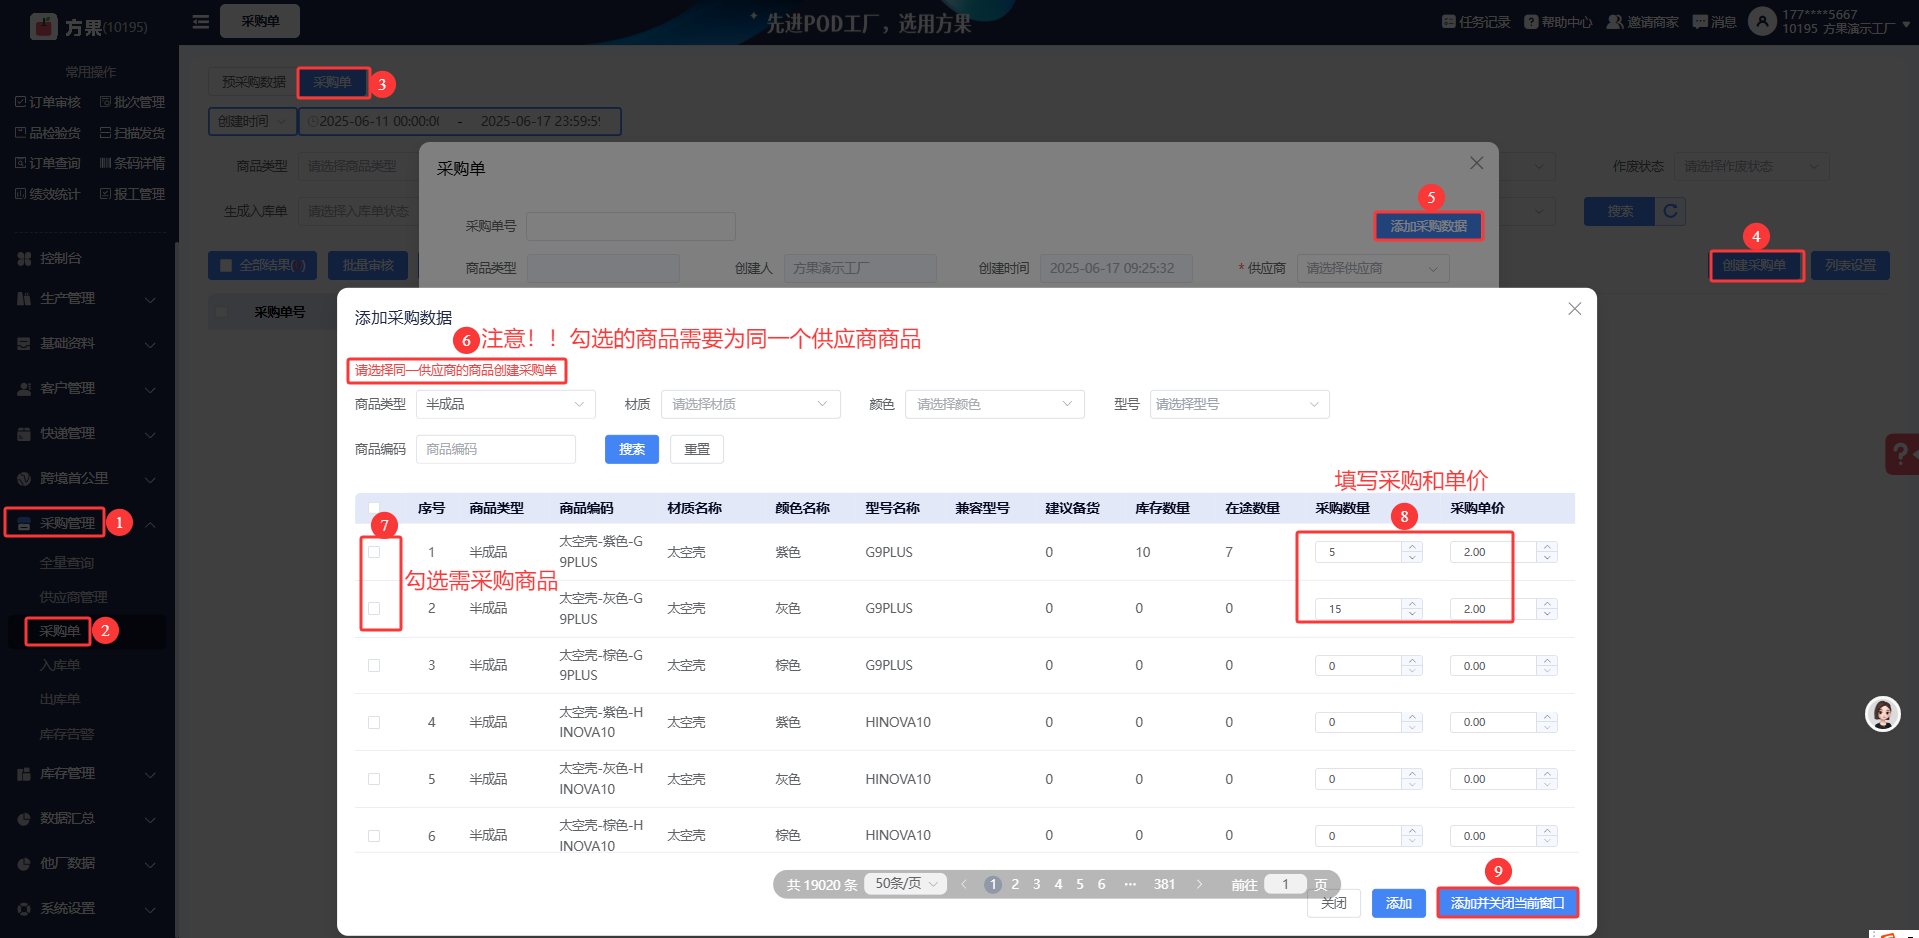Click the invite merchants icon

pyautogui.click(x=1614, y=22)
